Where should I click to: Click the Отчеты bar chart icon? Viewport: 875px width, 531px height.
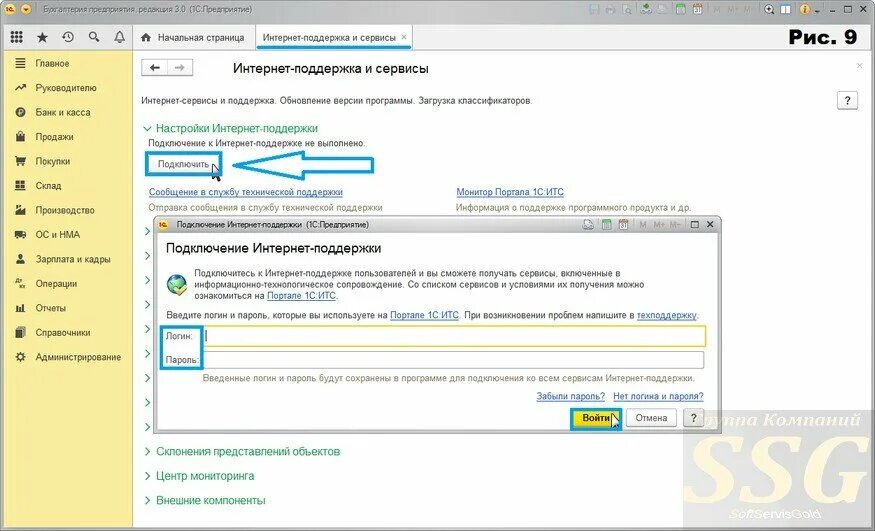pyautogui.click(x=20, y=308)
